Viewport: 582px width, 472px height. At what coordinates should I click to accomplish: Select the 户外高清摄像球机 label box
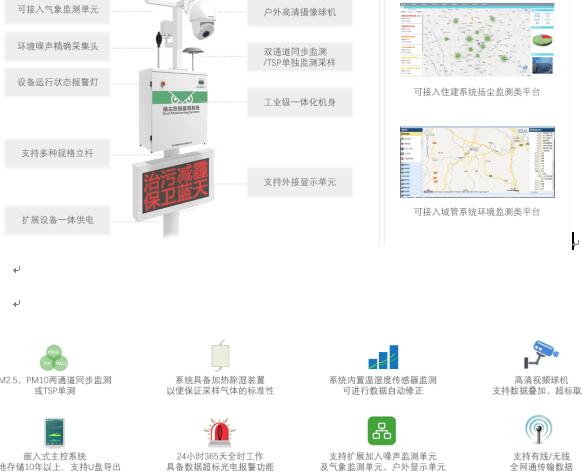click(300, 12)
